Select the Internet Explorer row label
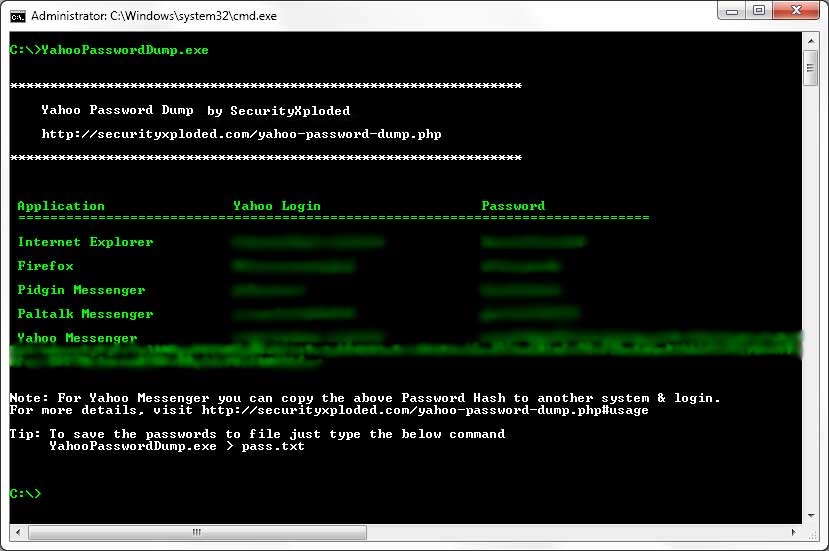 click(85, 242)
